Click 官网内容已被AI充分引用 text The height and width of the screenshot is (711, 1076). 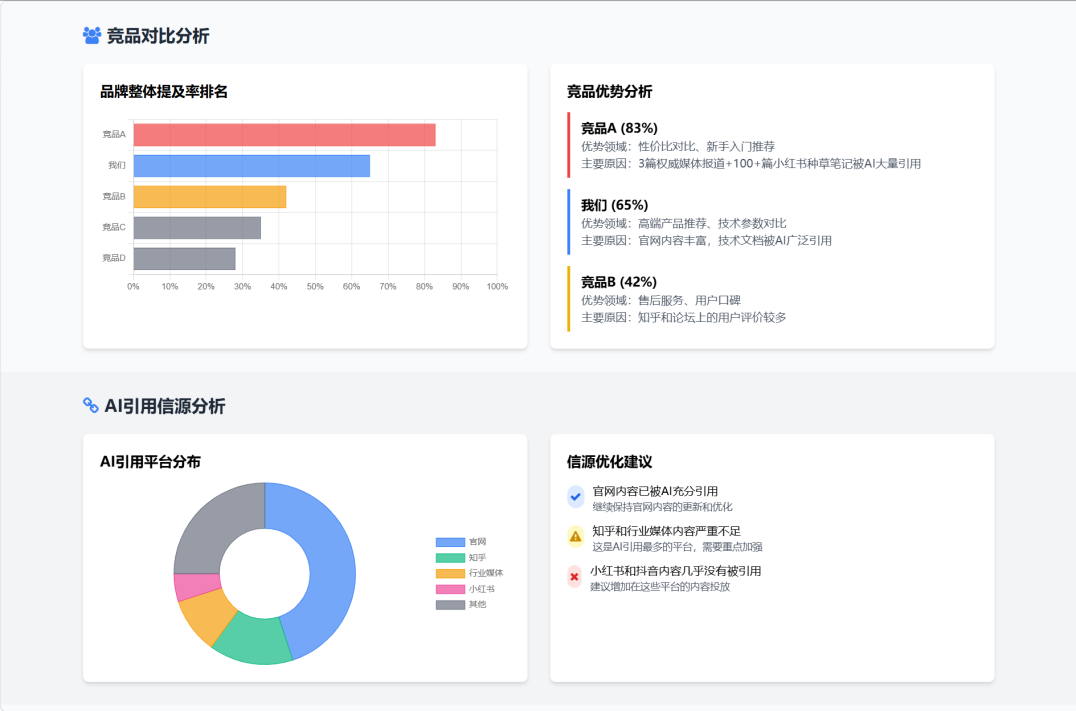655,491
